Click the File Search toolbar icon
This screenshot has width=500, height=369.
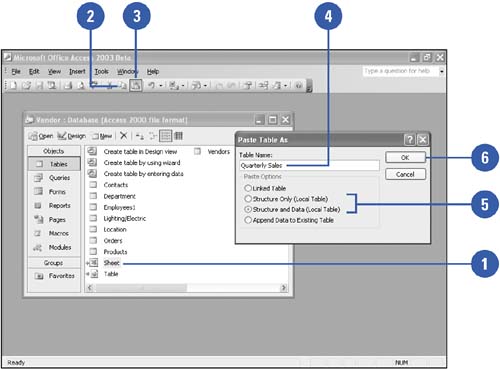[x=52, y=86]
